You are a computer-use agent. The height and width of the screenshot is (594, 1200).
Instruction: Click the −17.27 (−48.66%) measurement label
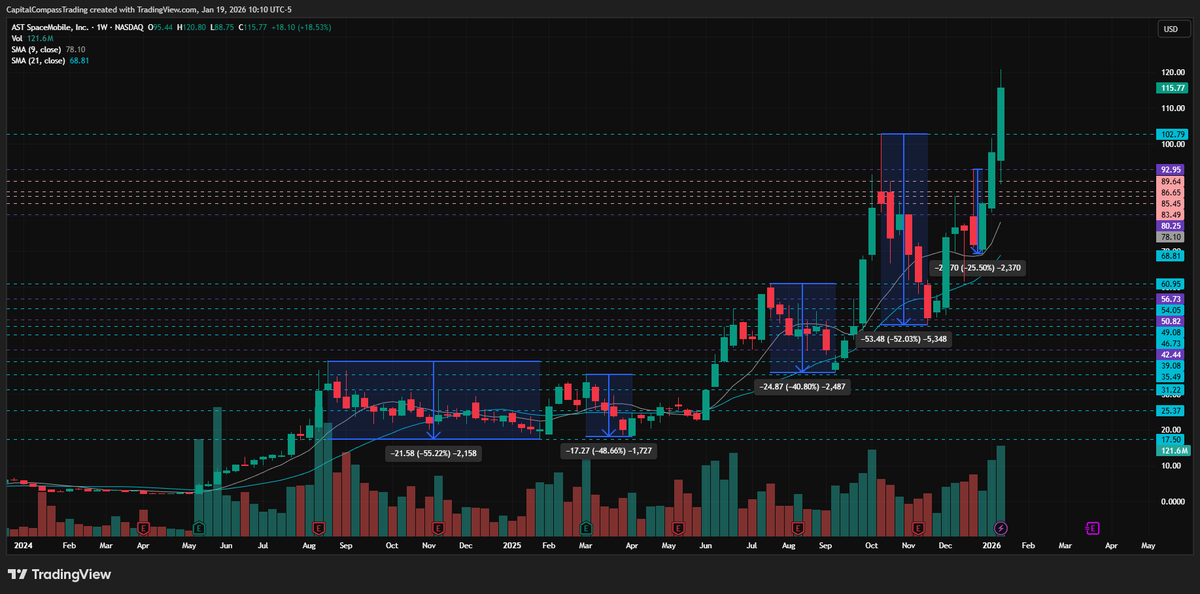pyautogui.click(x=610, y=452)
